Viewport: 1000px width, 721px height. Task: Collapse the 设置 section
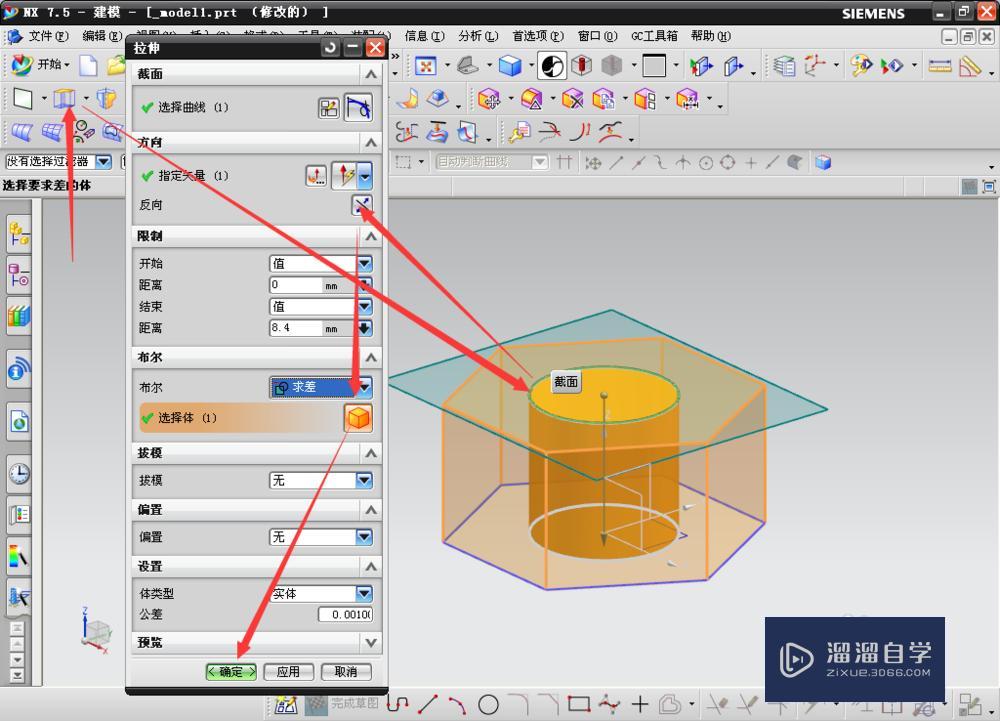coord(371,567)
